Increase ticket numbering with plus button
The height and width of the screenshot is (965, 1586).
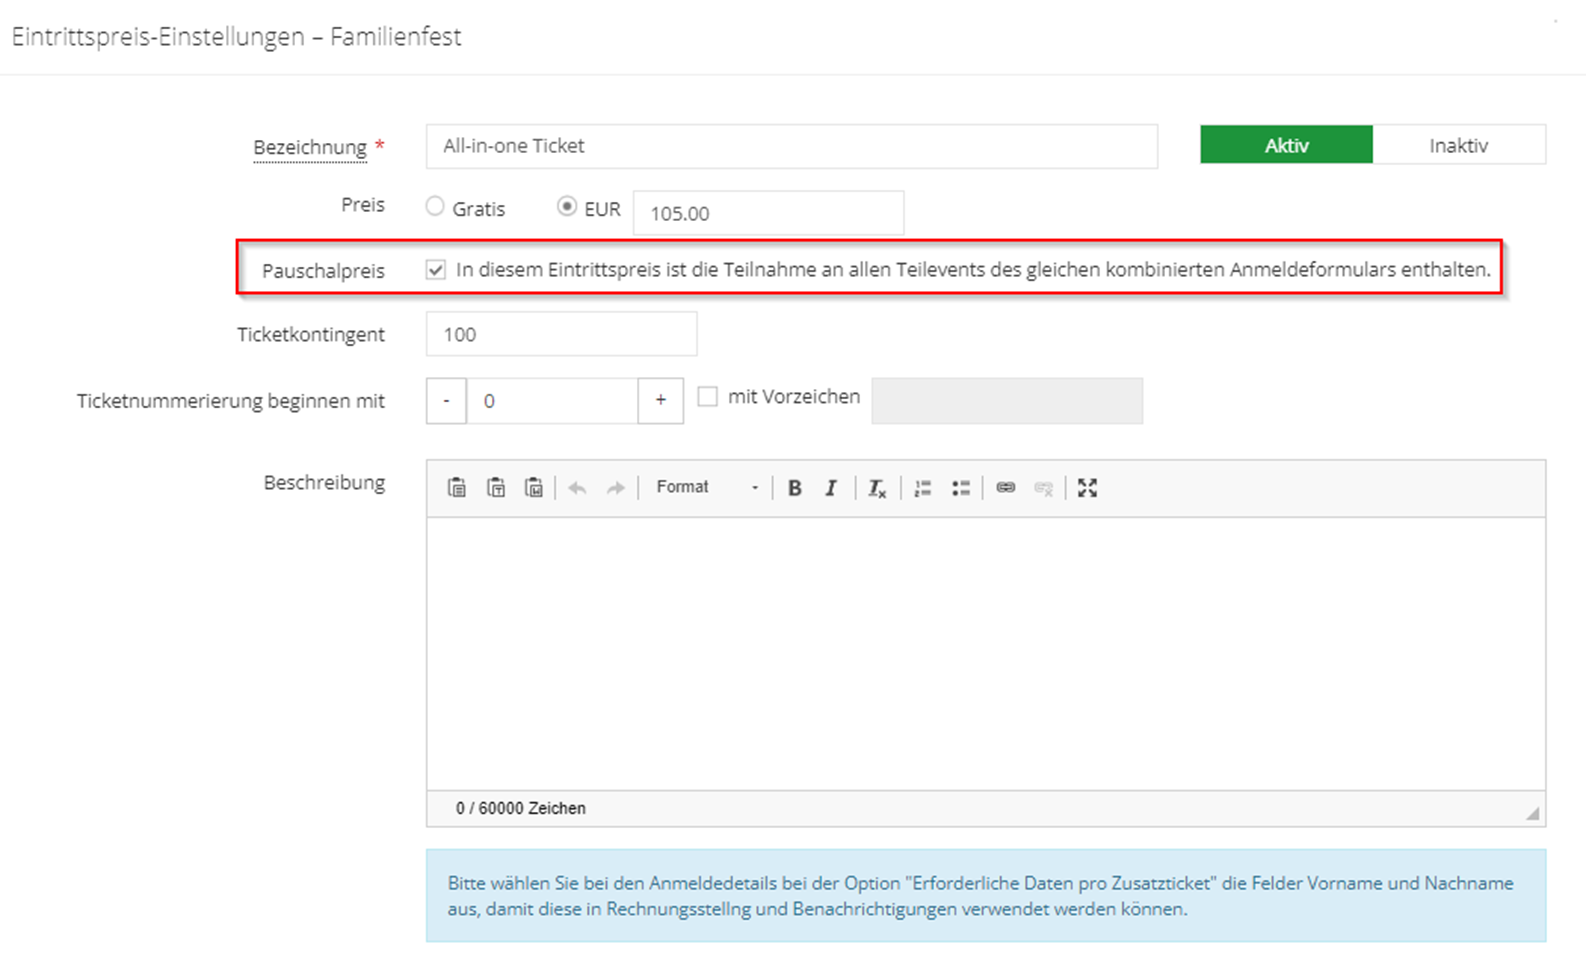(x=660, y=401)
